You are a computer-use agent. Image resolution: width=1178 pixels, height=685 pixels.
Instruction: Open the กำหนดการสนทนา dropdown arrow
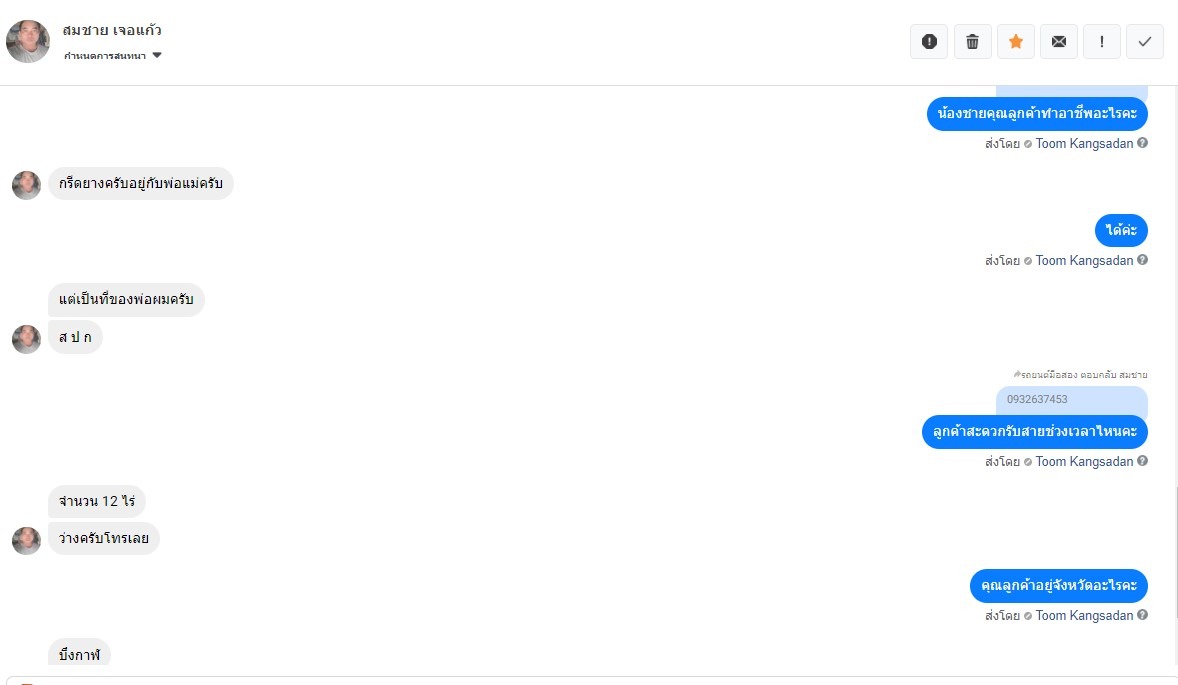(157, 56)
